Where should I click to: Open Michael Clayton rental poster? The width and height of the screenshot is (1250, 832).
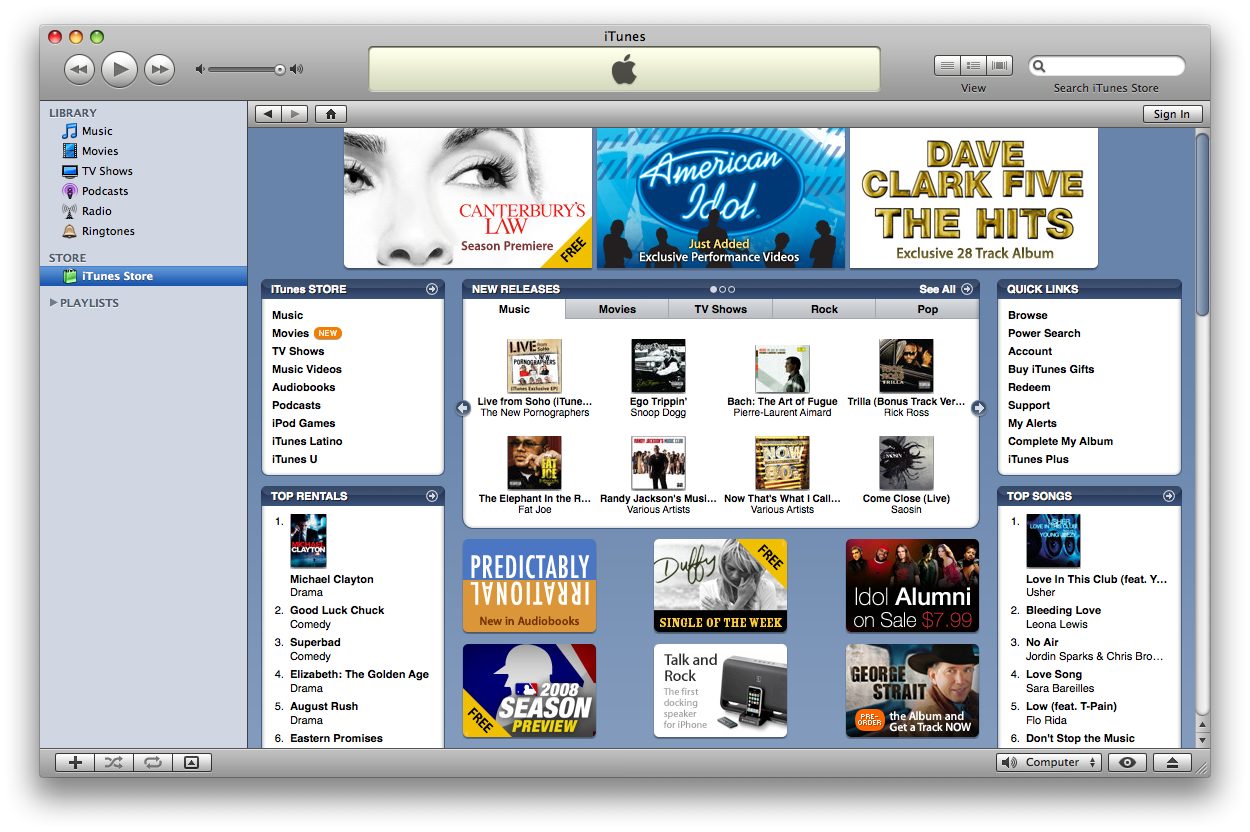(x=308, y=541)
